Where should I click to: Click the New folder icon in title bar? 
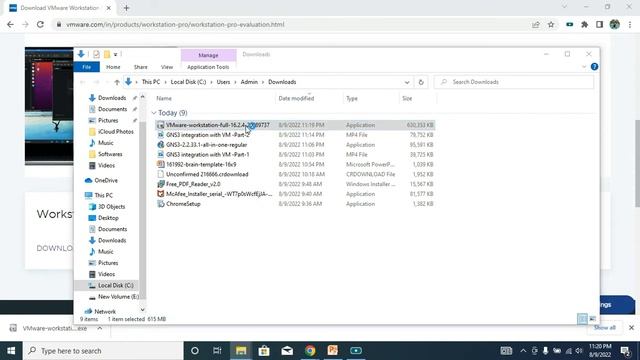click(107, 54)
